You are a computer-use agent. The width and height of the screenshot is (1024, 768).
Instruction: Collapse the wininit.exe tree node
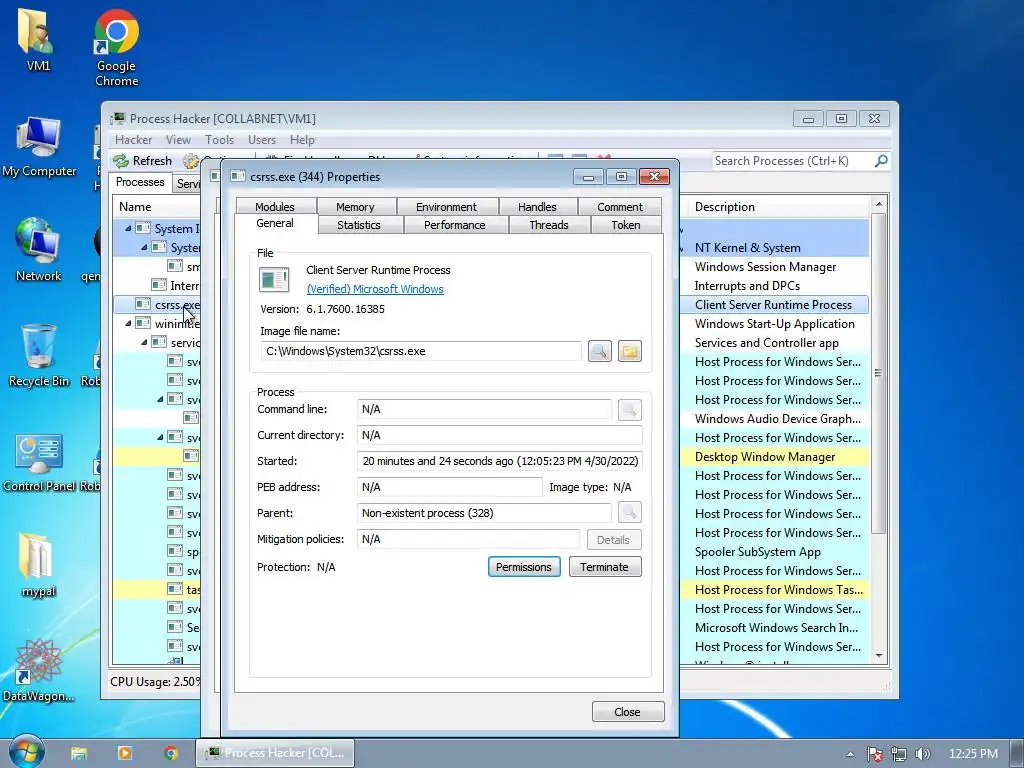tap(128, 323)
